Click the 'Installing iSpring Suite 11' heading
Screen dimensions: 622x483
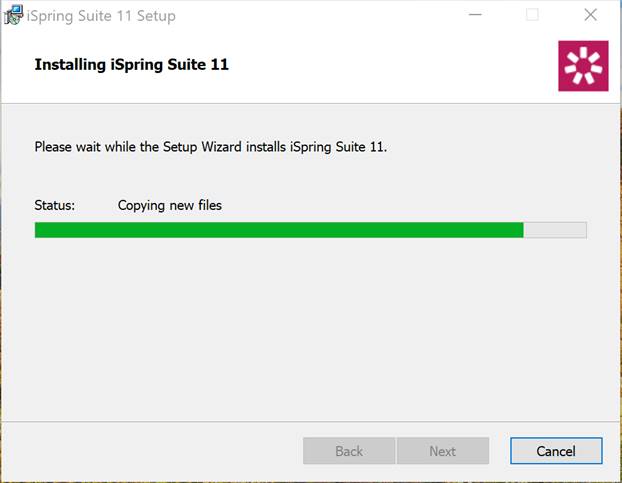(x=132, y=65)
